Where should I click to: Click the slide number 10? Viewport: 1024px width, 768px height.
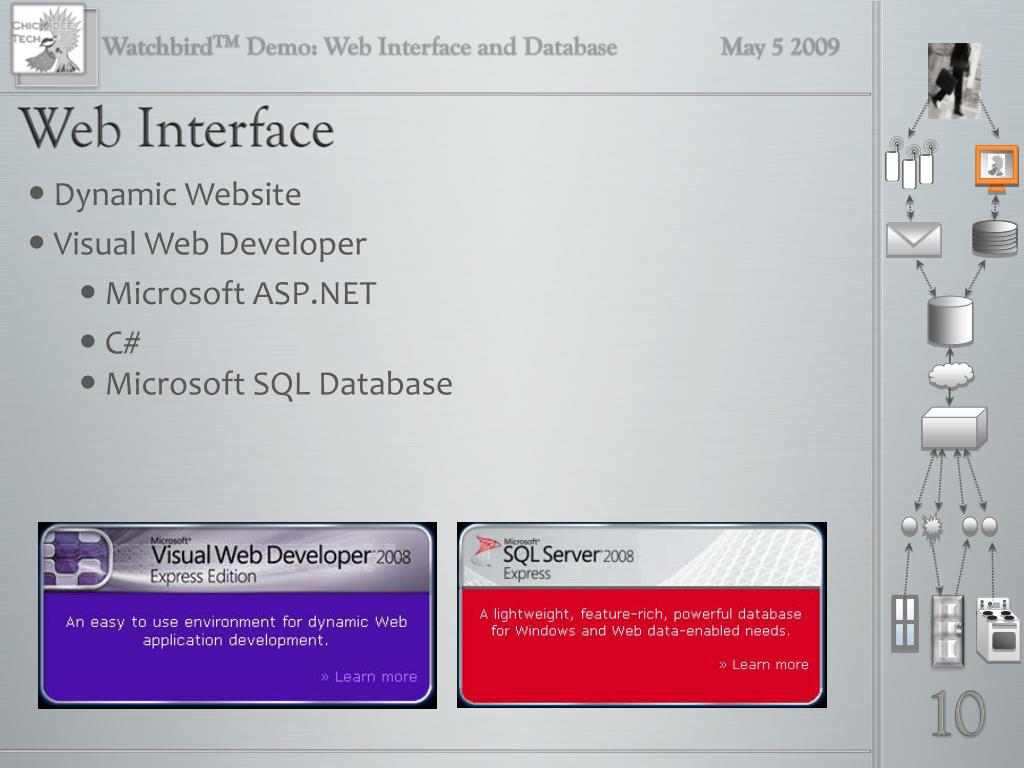coord(958,713)
